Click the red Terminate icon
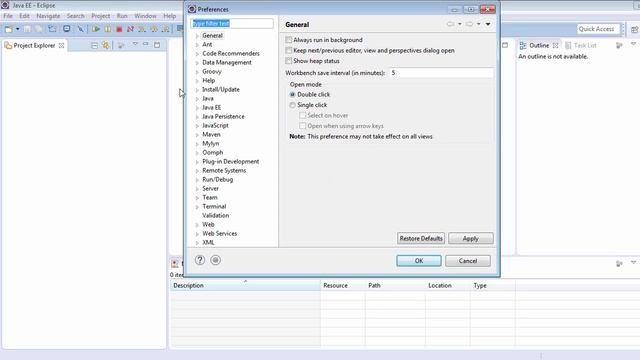The image size is (640, 360). pyautogui.click(x=119, y=29)
